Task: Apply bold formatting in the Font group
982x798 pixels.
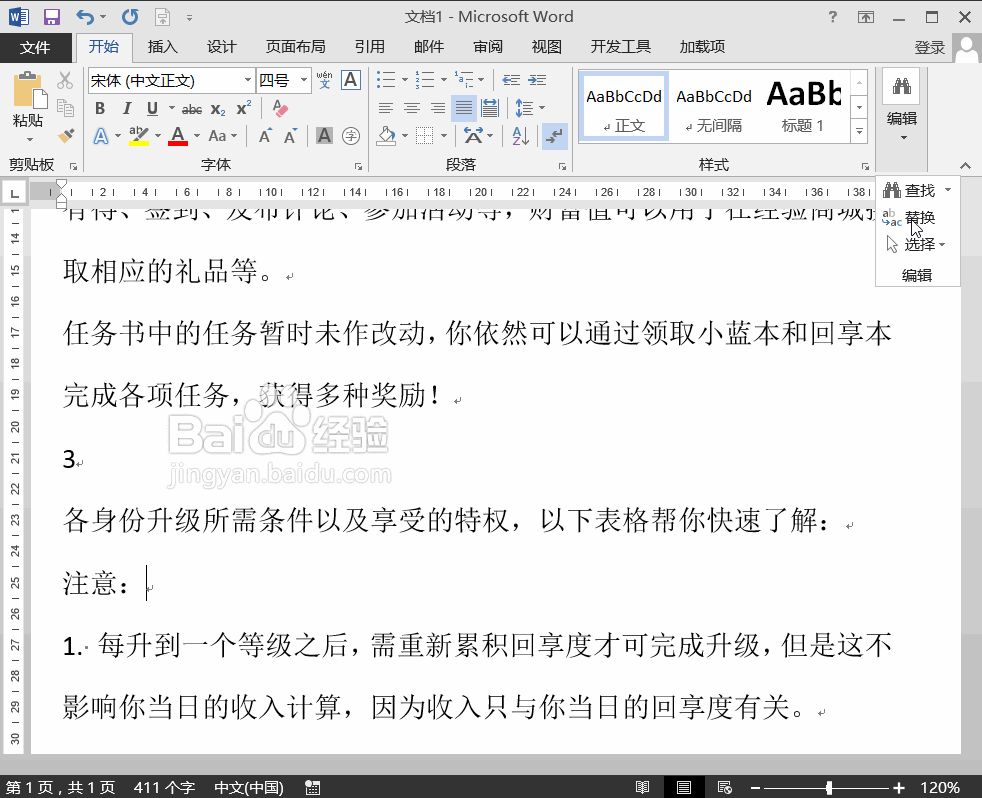Action: click(100, 107)
